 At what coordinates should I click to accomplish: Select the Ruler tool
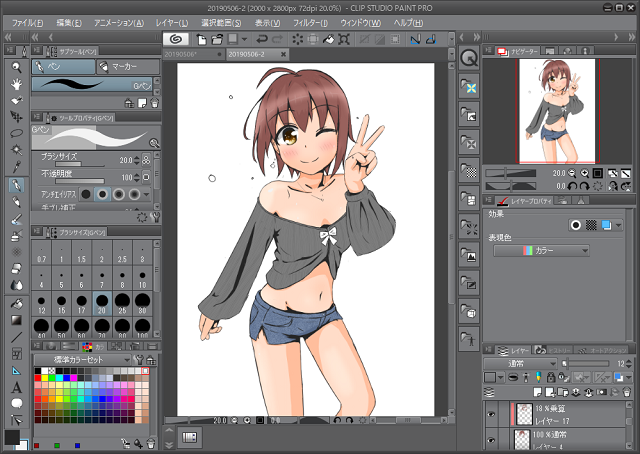tap(16, 371)
